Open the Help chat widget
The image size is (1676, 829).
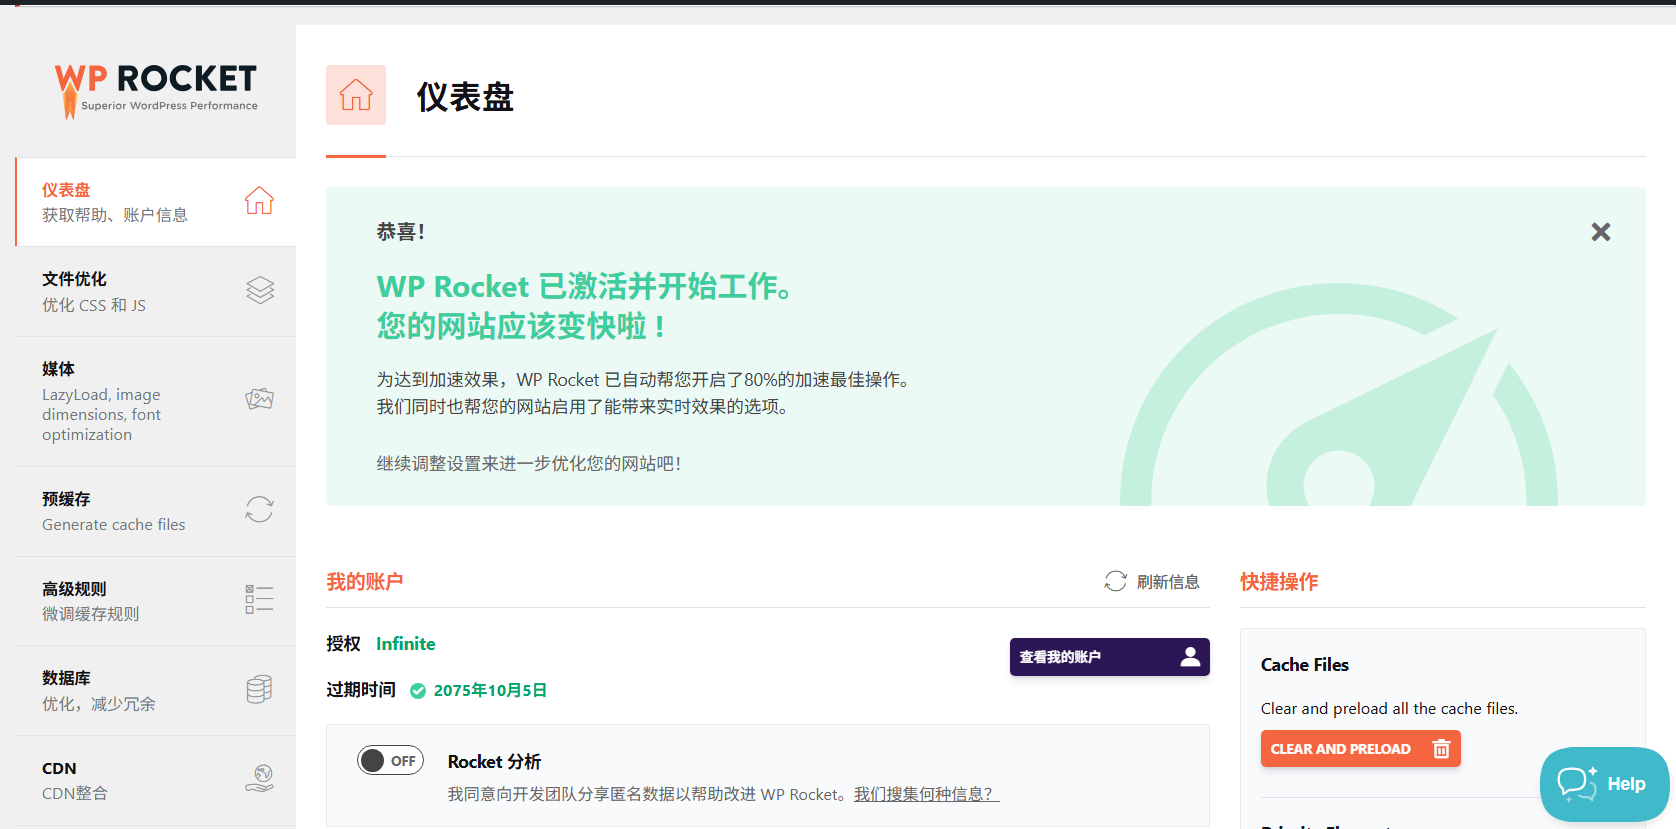pos(1603,784)
